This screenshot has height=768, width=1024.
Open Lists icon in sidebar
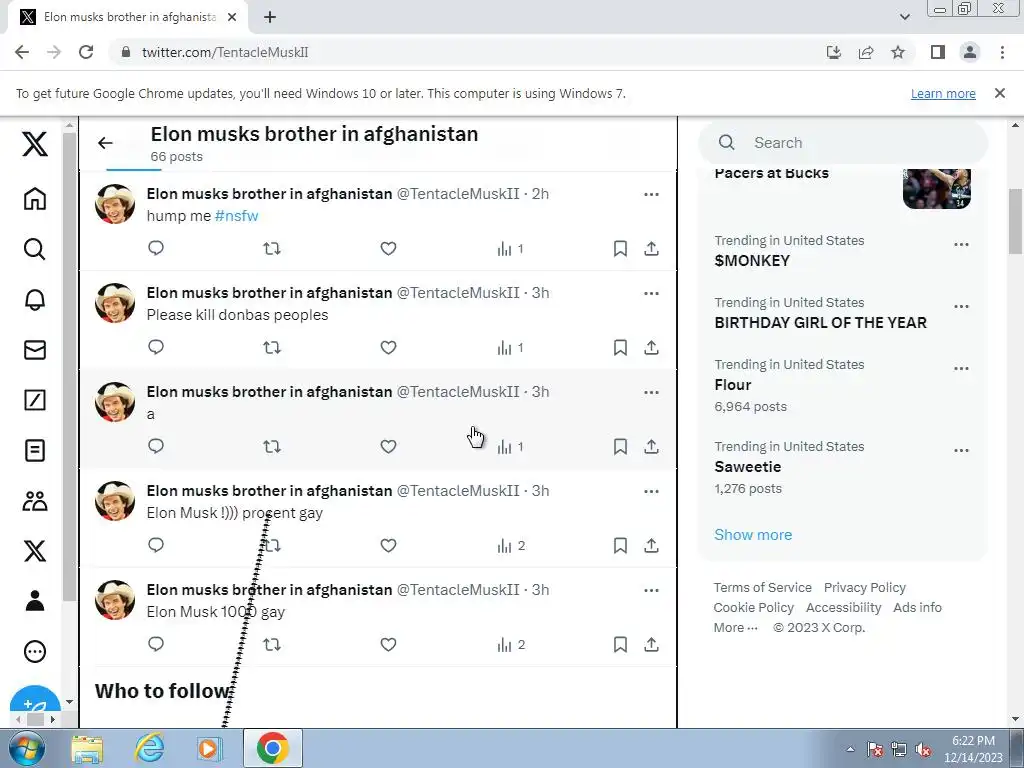(x=35, y=451)
